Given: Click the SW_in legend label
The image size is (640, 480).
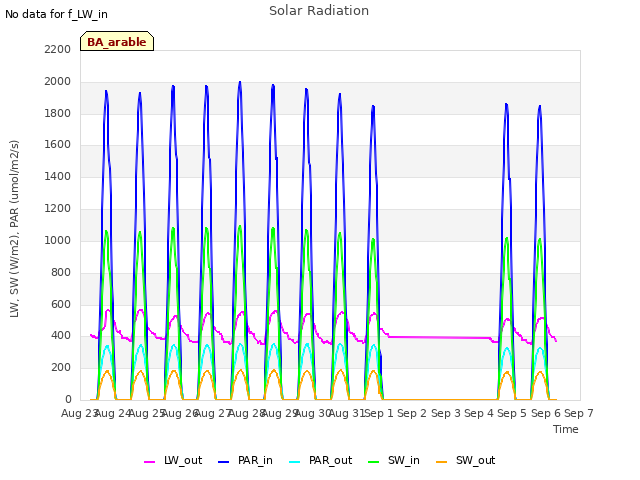Looking at the screenshot, I should [x=404, y=460].
